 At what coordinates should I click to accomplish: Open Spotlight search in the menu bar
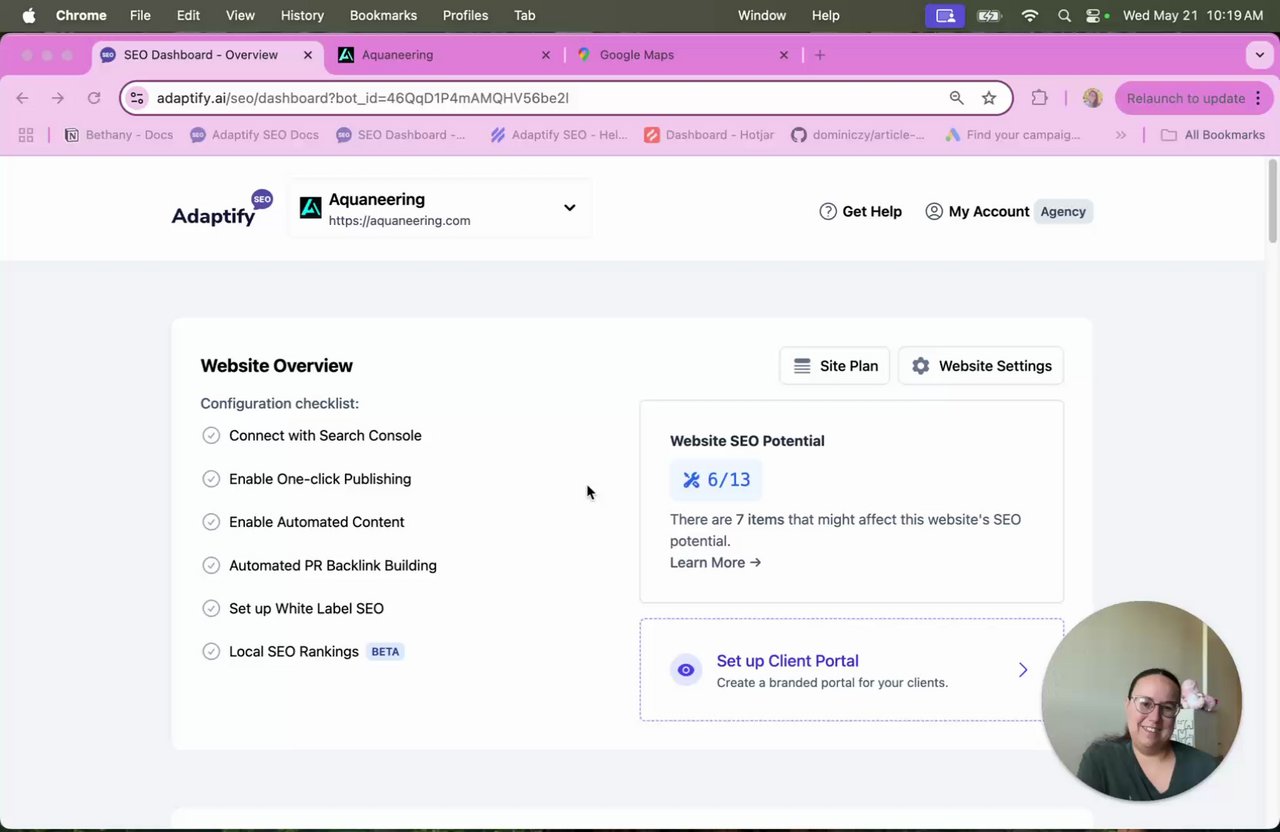[x=1064, y=15]
